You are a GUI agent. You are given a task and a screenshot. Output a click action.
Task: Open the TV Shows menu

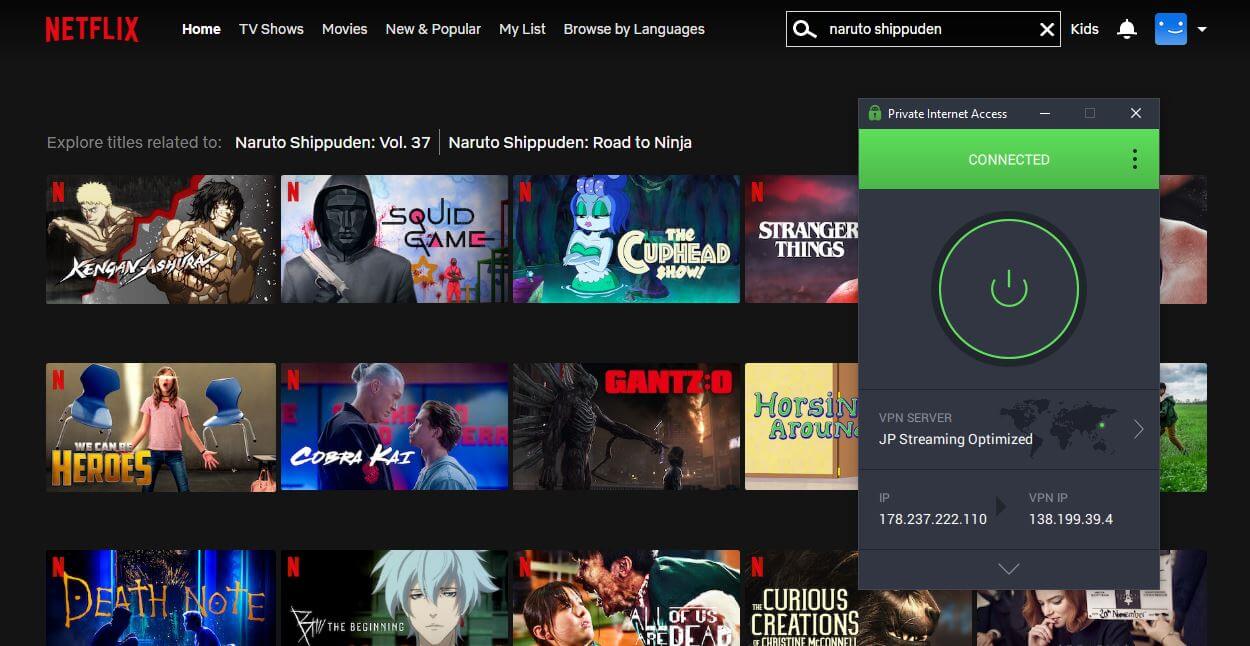pos(271,29)
